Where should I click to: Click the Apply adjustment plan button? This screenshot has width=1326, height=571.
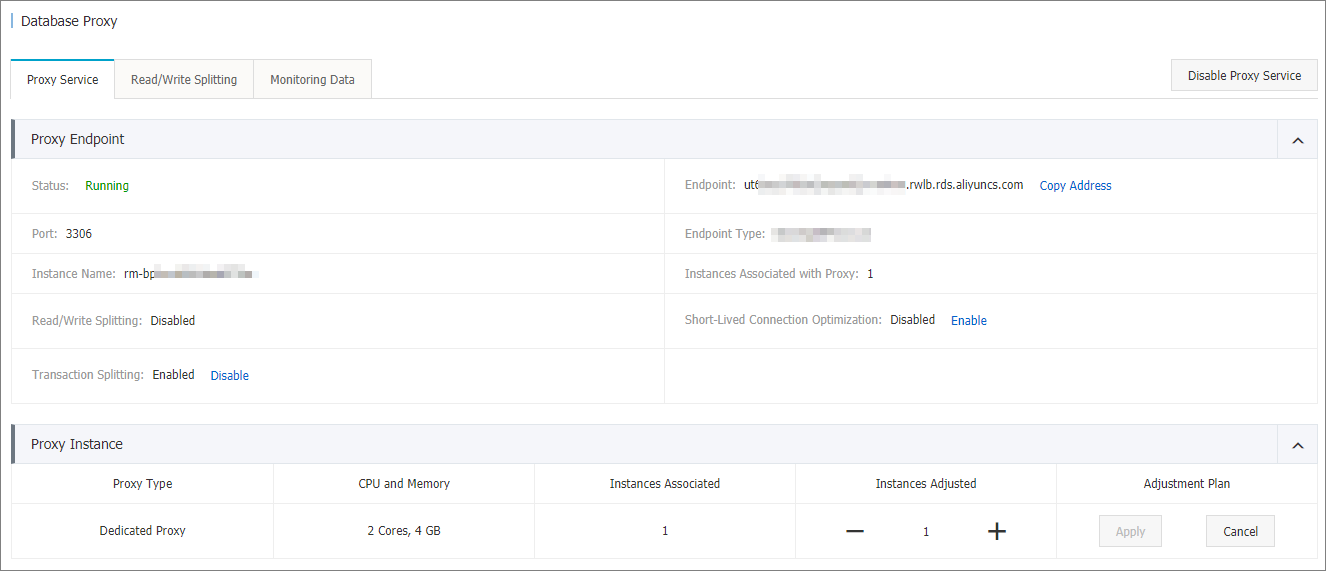(1130, 532)
